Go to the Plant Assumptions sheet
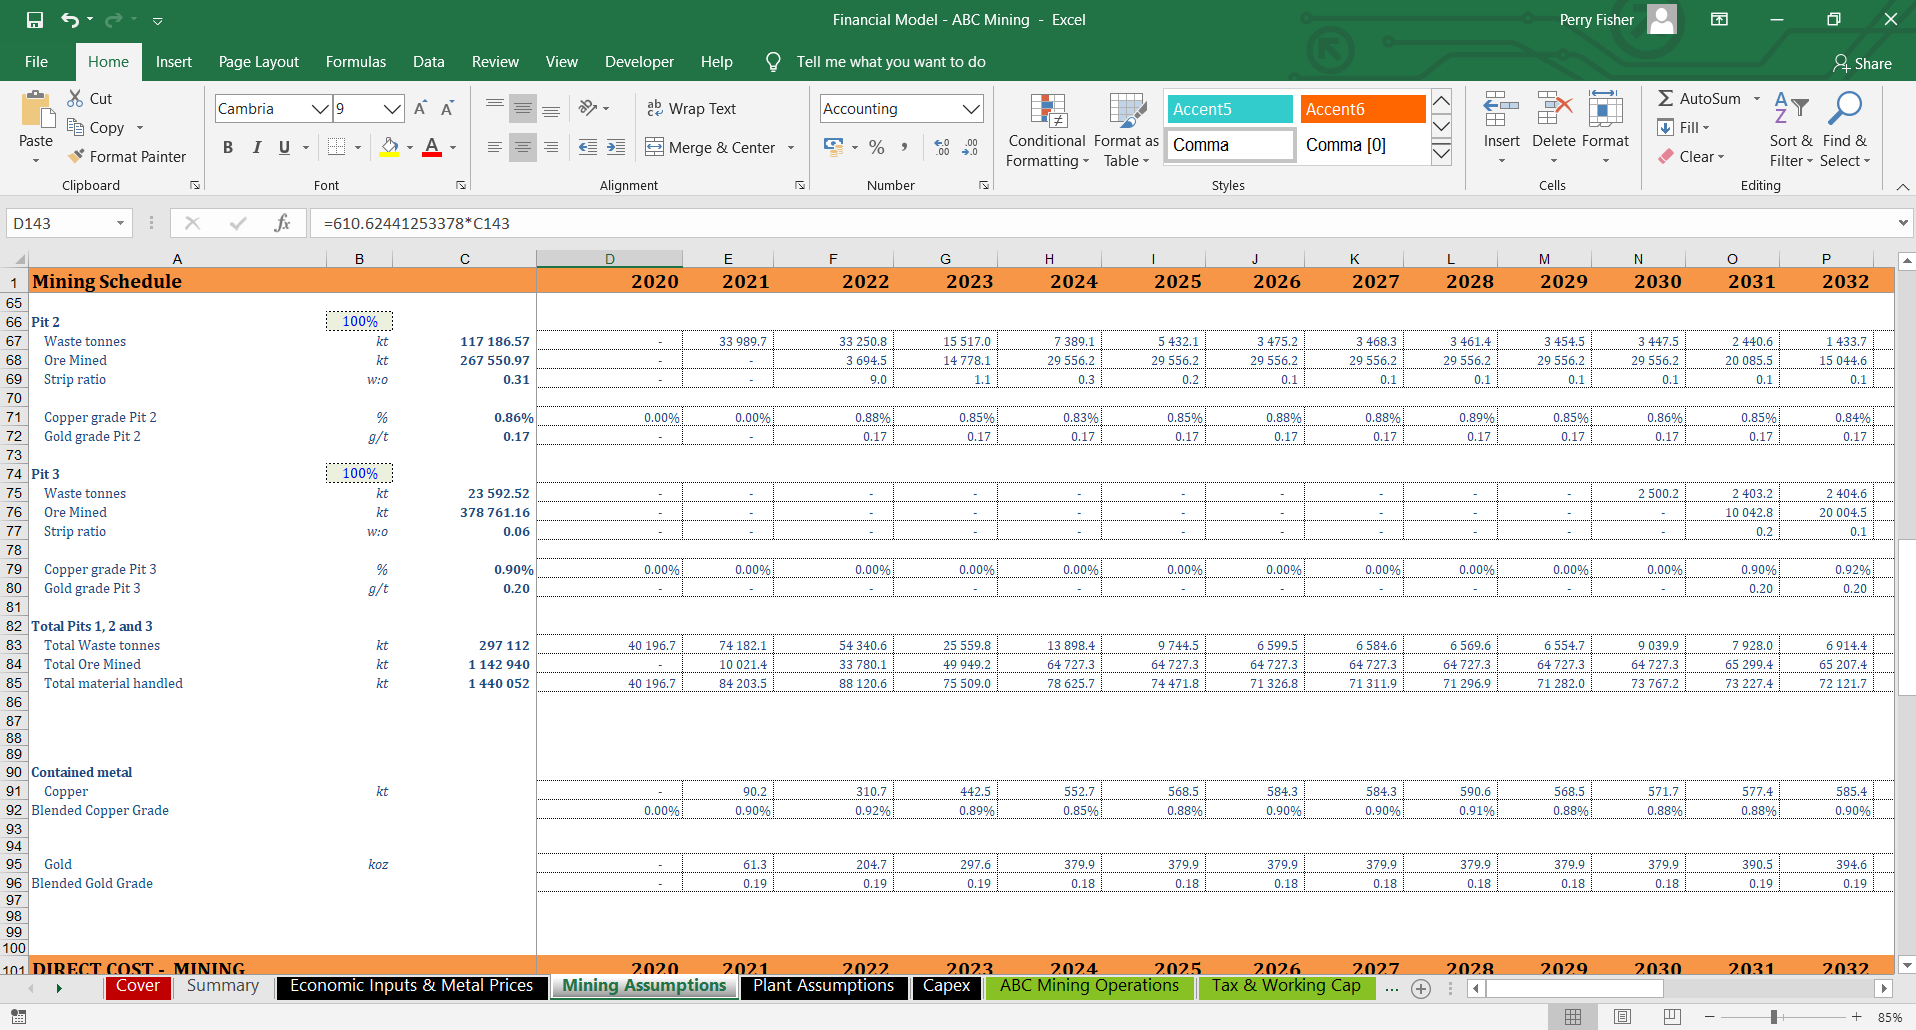This screenshot has width=1916, height=1030. (x=824, y=987)
